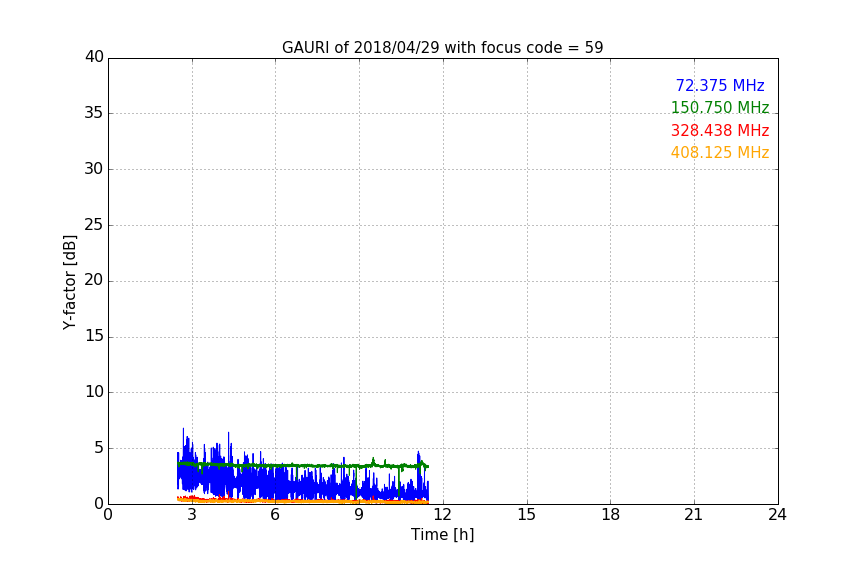Image resolution: width=864 pixels, height=576 pixels.
Task: Select the green '150.750 MHz' legend label
Action: pyautogui.click(x=720, y=107)
